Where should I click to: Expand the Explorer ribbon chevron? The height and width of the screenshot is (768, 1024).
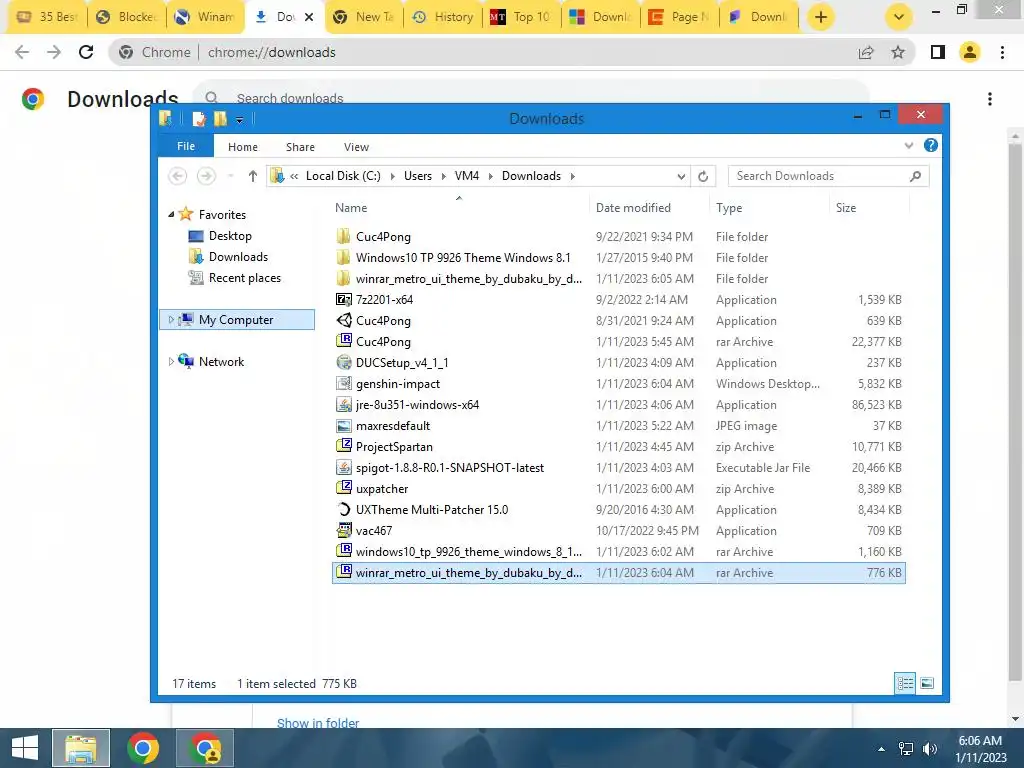click(908, 146)
